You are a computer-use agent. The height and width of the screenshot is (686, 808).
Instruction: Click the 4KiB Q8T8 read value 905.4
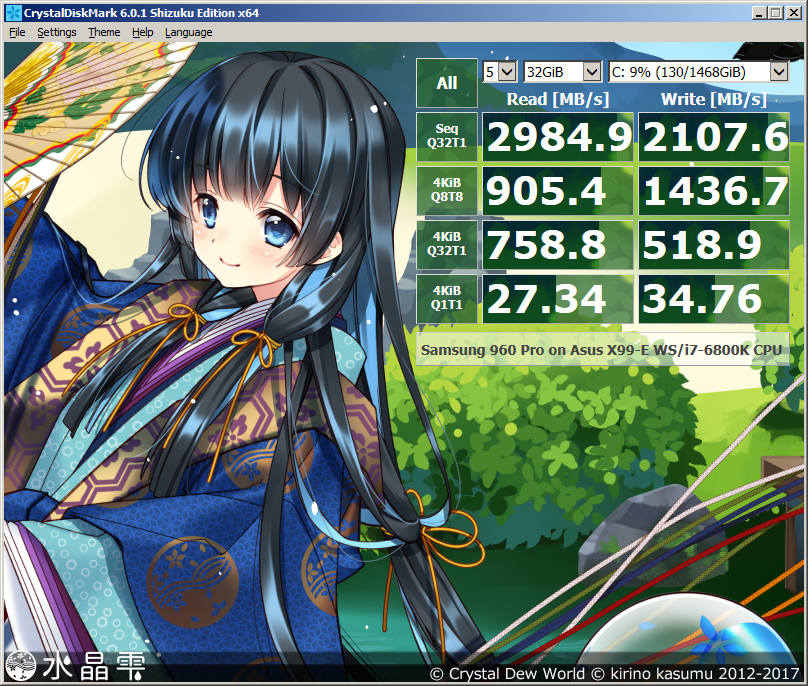coord(558,191)
